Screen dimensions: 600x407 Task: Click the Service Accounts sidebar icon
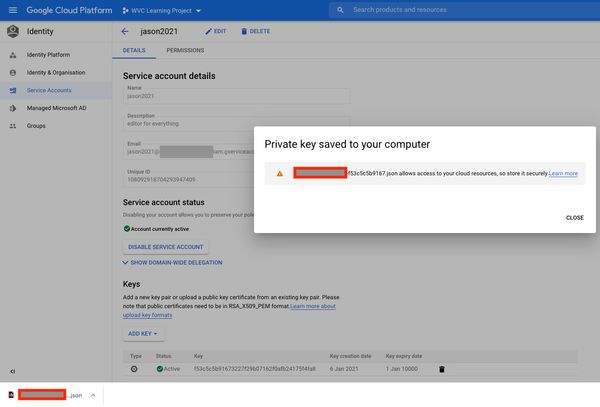pos(13,91)
